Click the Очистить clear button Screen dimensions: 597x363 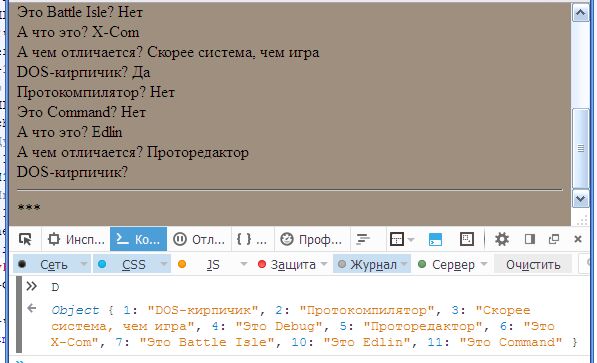coord(533,264)
